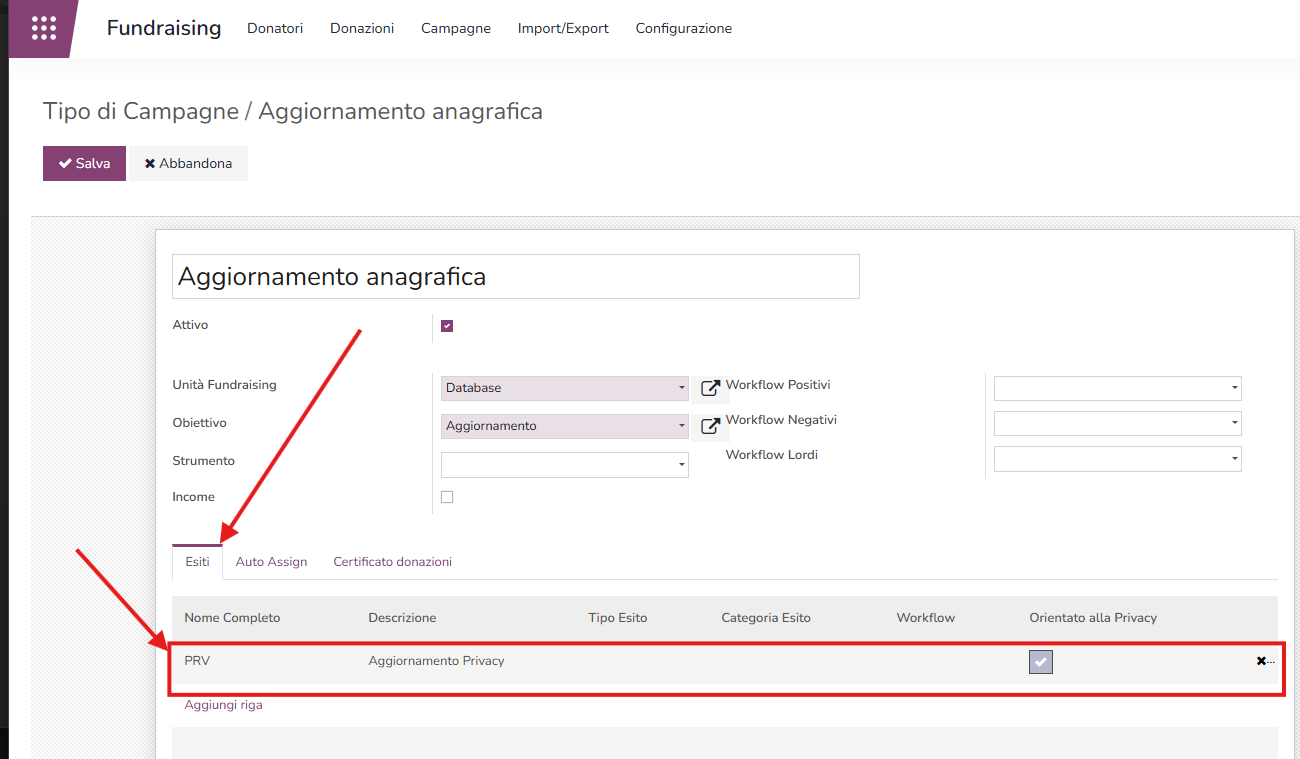Open the Workflow Positivi dropdown
The width and height of the screenshot is (1300, 759).
point(1118,388)
